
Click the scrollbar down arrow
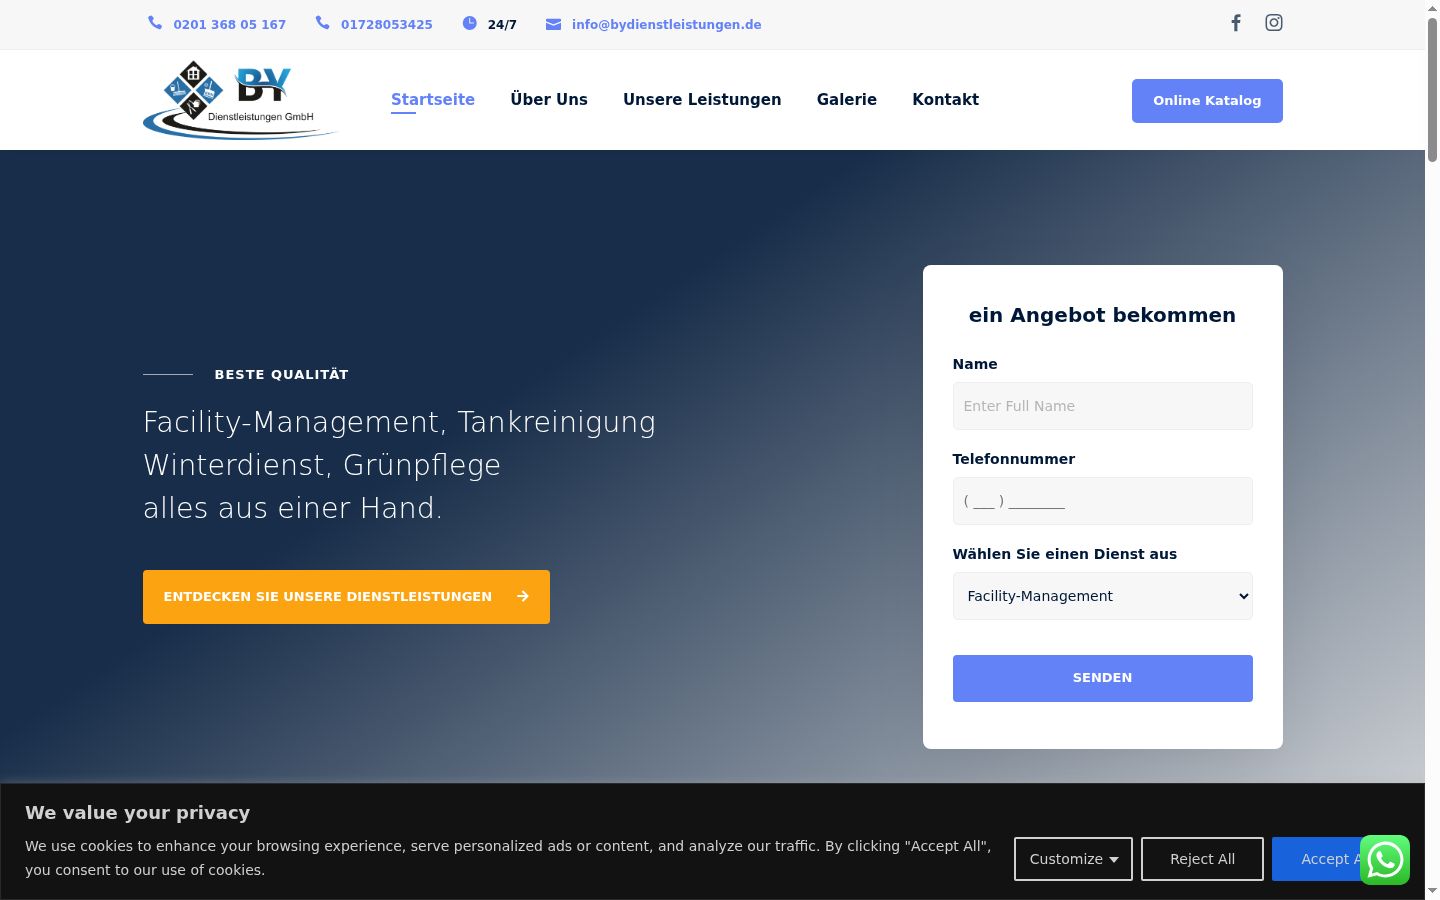[x=1432, y=891]
